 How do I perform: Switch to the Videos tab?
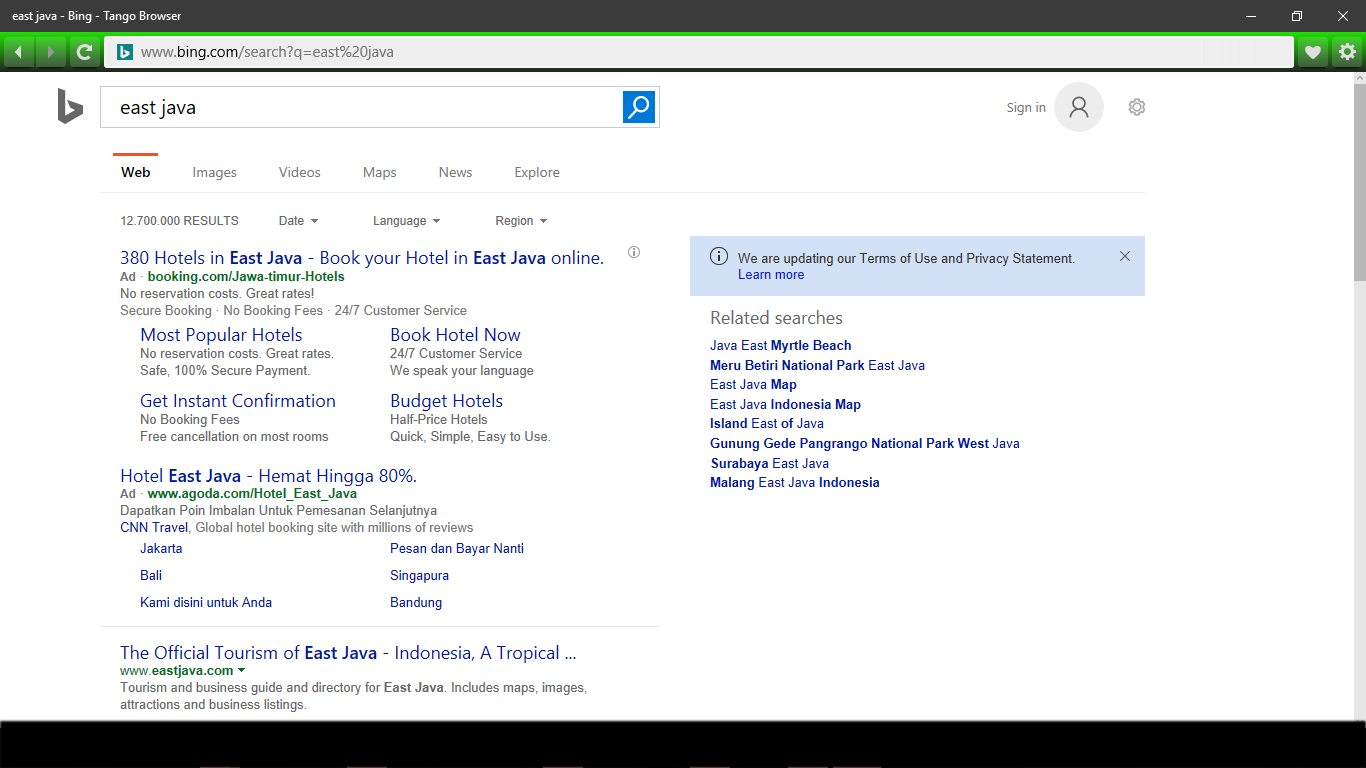click(300, 172)
